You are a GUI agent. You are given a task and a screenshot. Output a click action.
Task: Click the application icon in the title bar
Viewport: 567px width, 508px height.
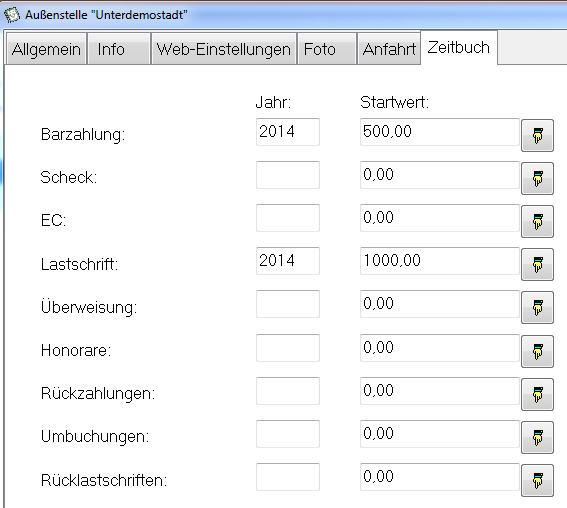[12, 15]
